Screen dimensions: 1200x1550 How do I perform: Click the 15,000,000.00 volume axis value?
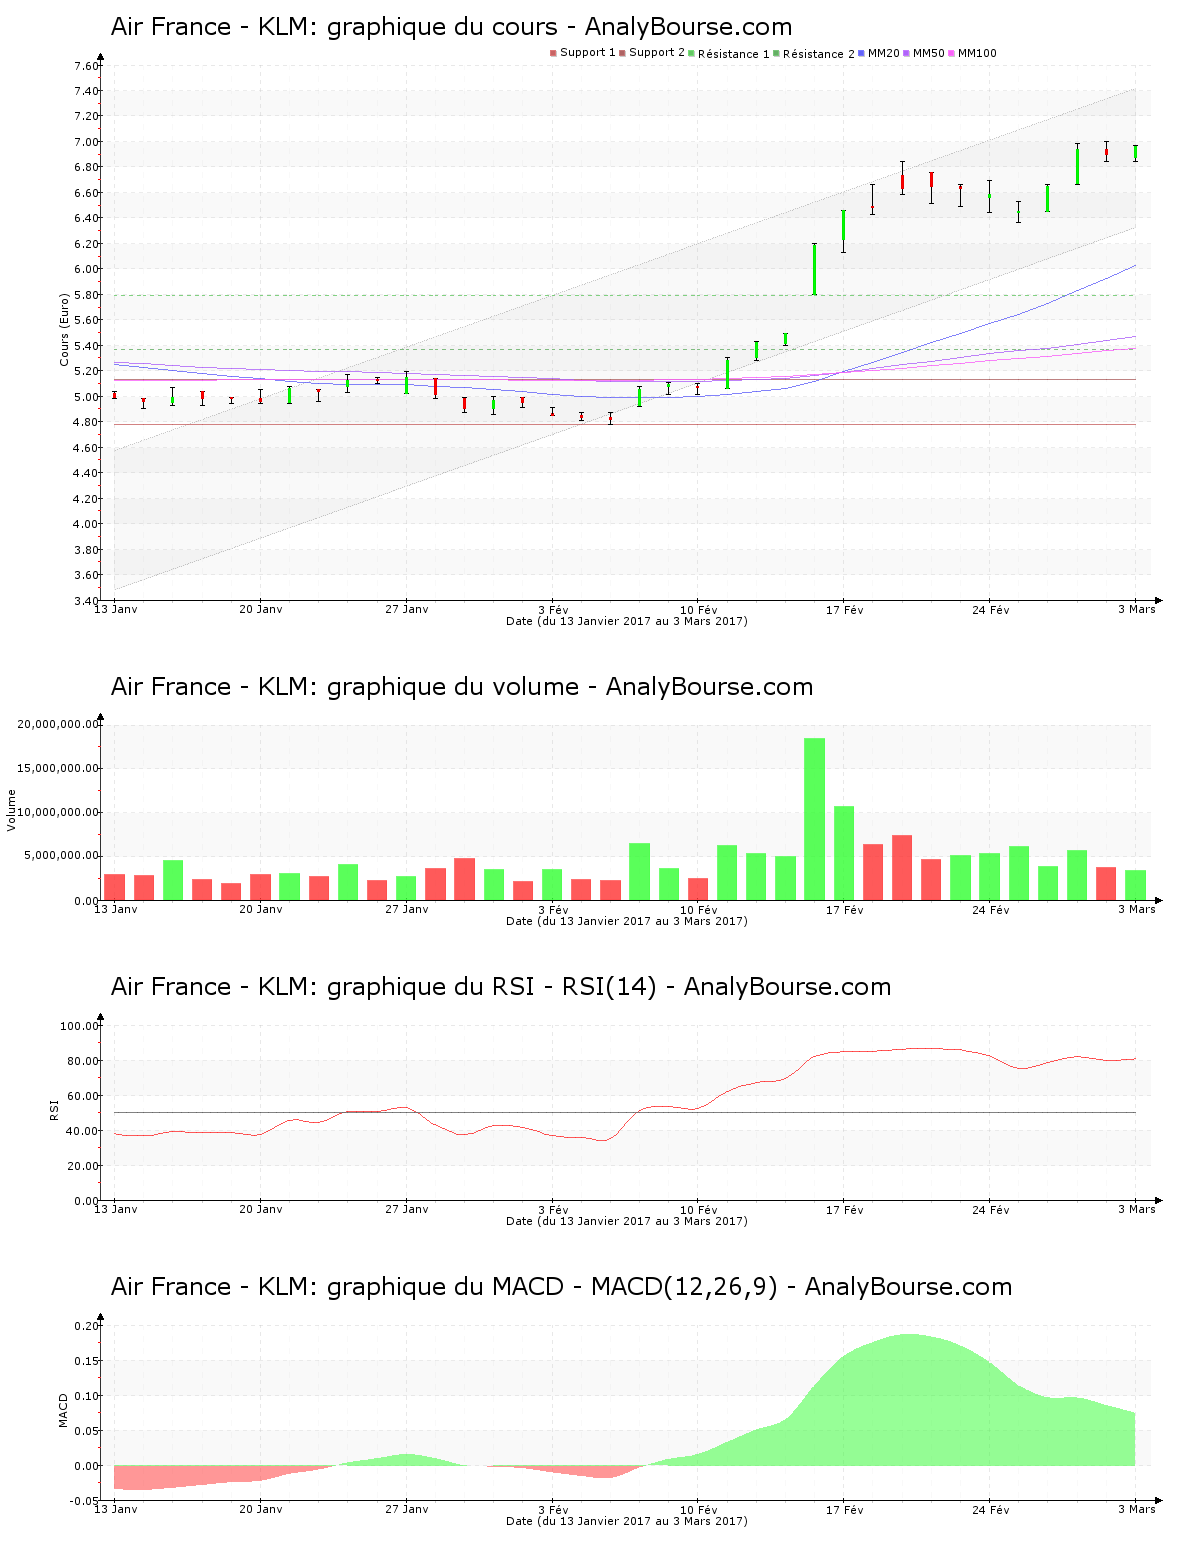[59, 768]
